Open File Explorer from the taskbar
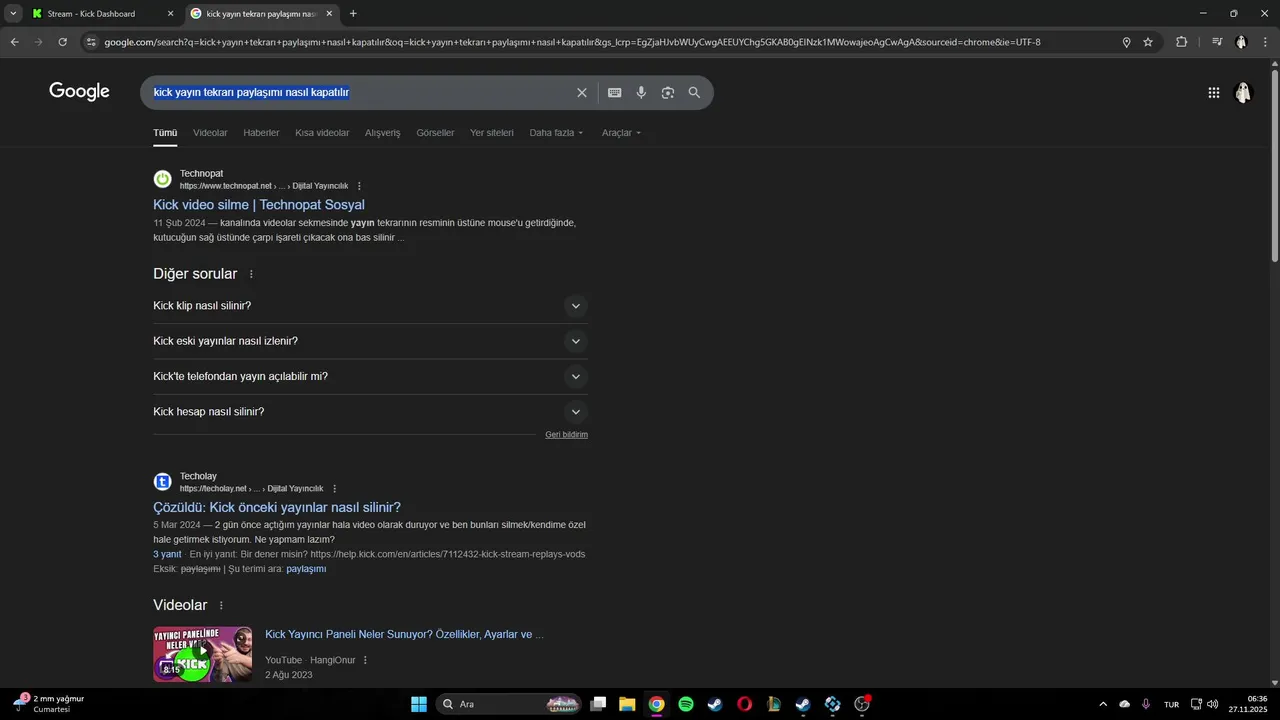The width and height of the screenshot is (1280, 720). coord(627,704)
